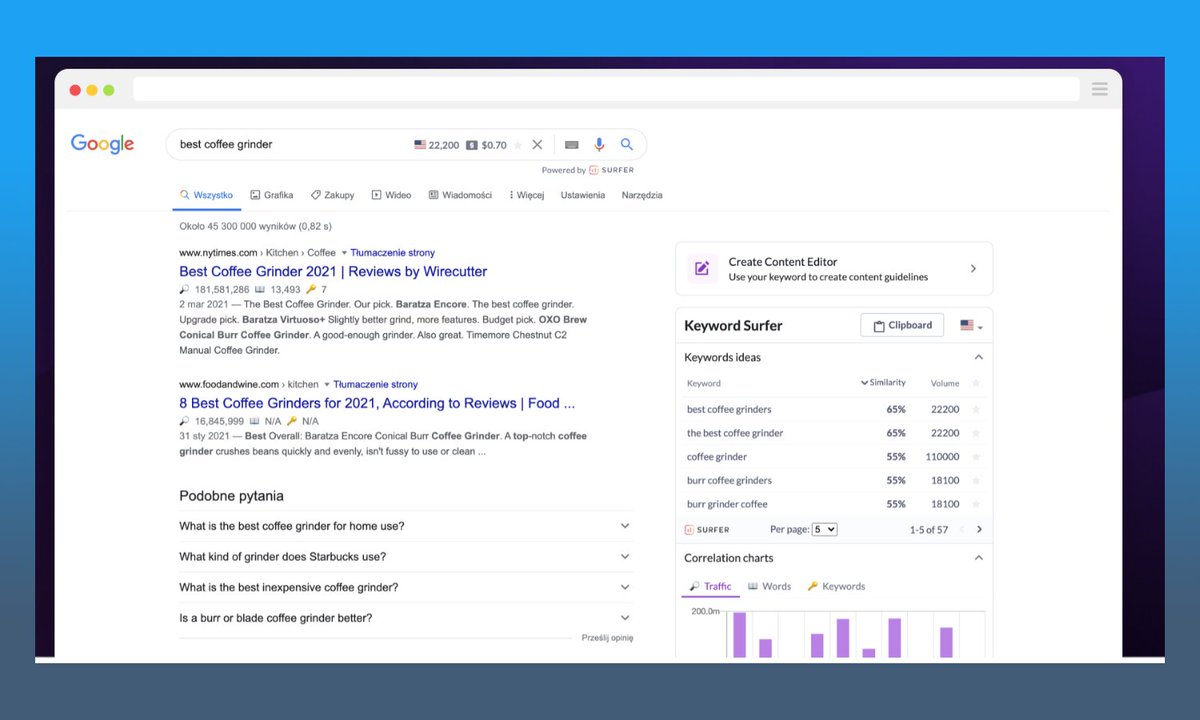
Task: Toggle the star in keyword table header
Action: pyautogui.click(x=976, y=383)
